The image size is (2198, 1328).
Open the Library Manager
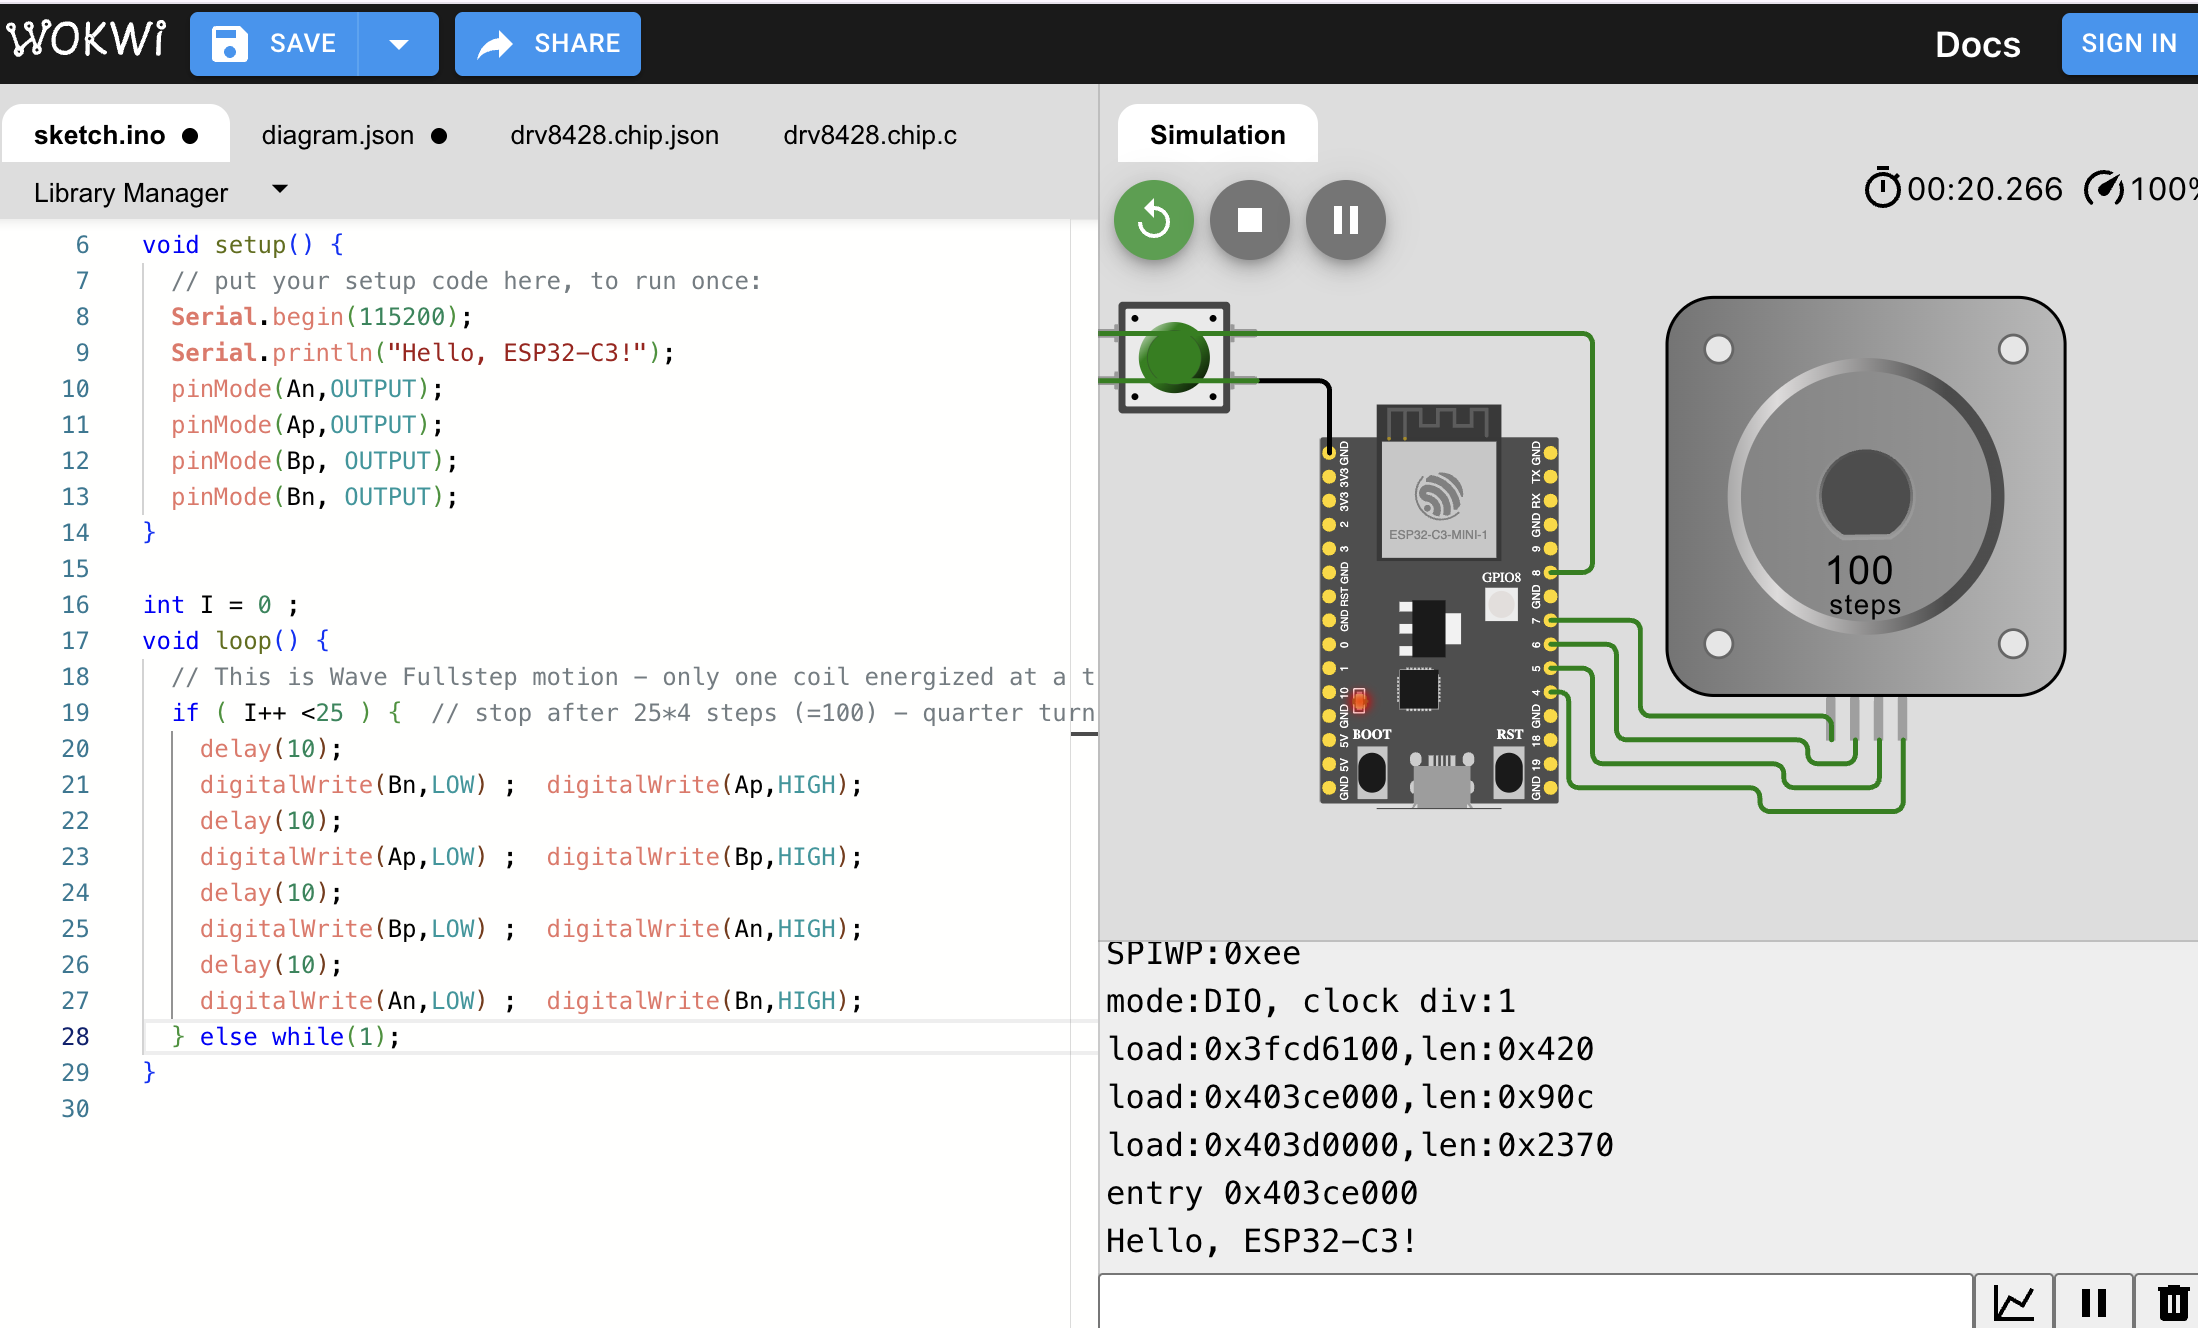[x=131, y=192]
